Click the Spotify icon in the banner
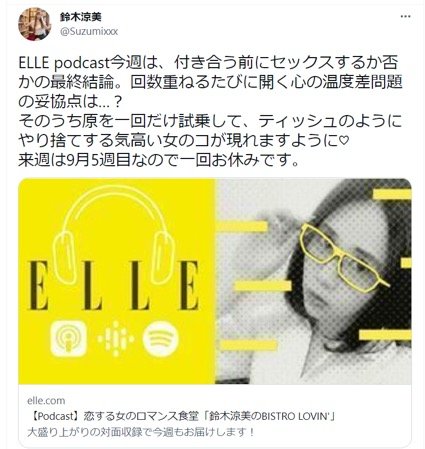The width and height of the screenshot is (425, 449). [161, 339]
